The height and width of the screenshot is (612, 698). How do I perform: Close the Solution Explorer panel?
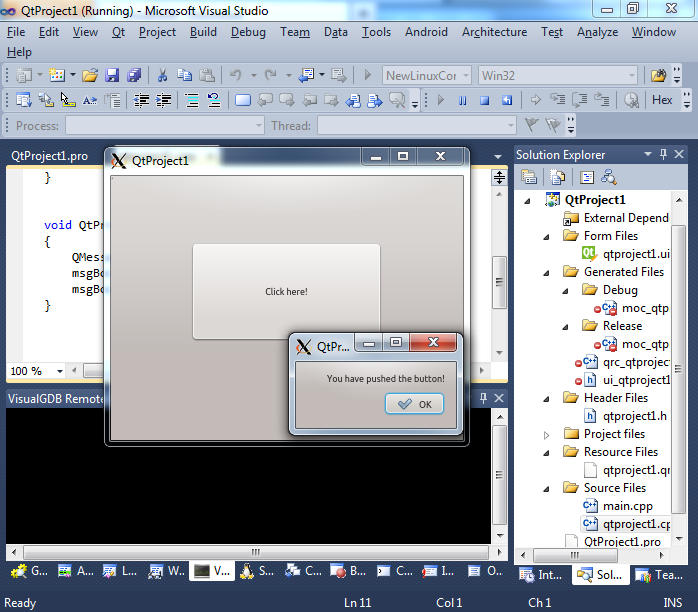[678, 154]
